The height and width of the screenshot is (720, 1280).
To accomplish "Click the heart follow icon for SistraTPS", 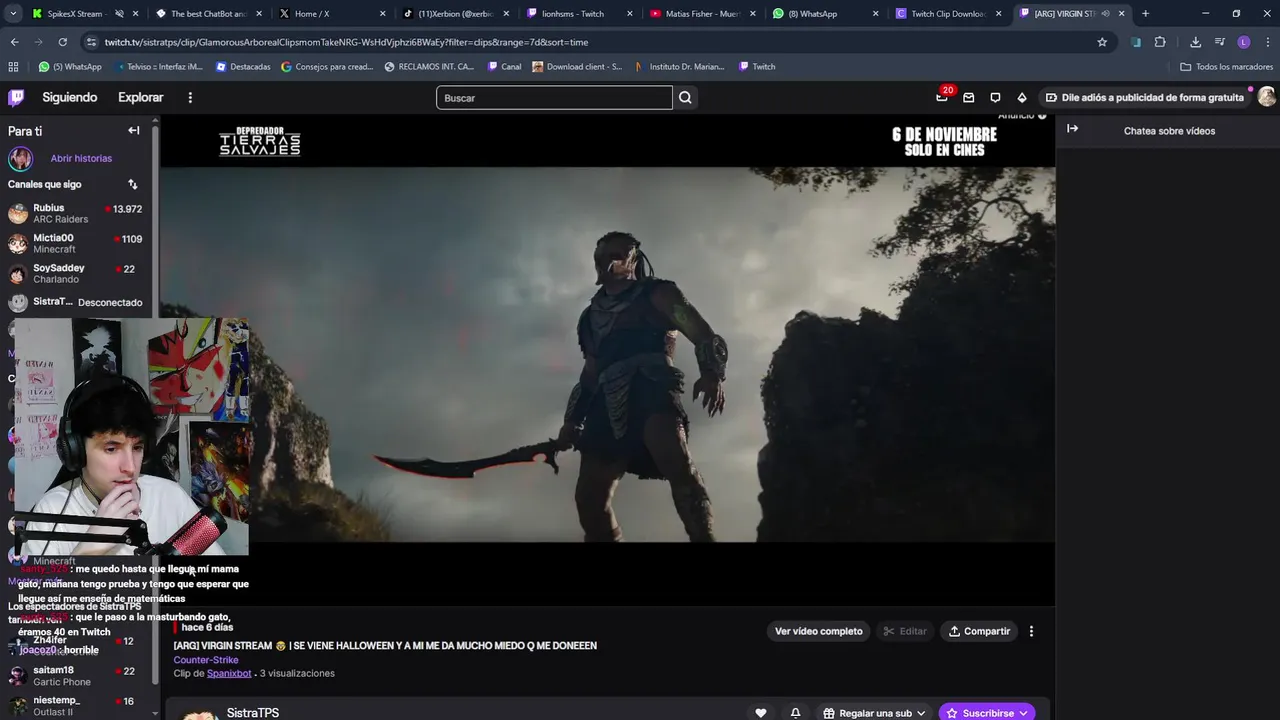I will point(761,713).
